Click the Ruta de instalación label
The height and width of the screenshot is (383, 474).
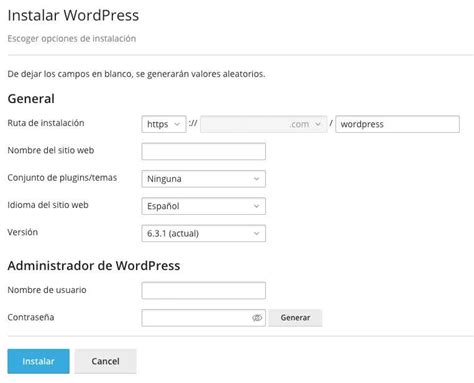pos(46,123)
